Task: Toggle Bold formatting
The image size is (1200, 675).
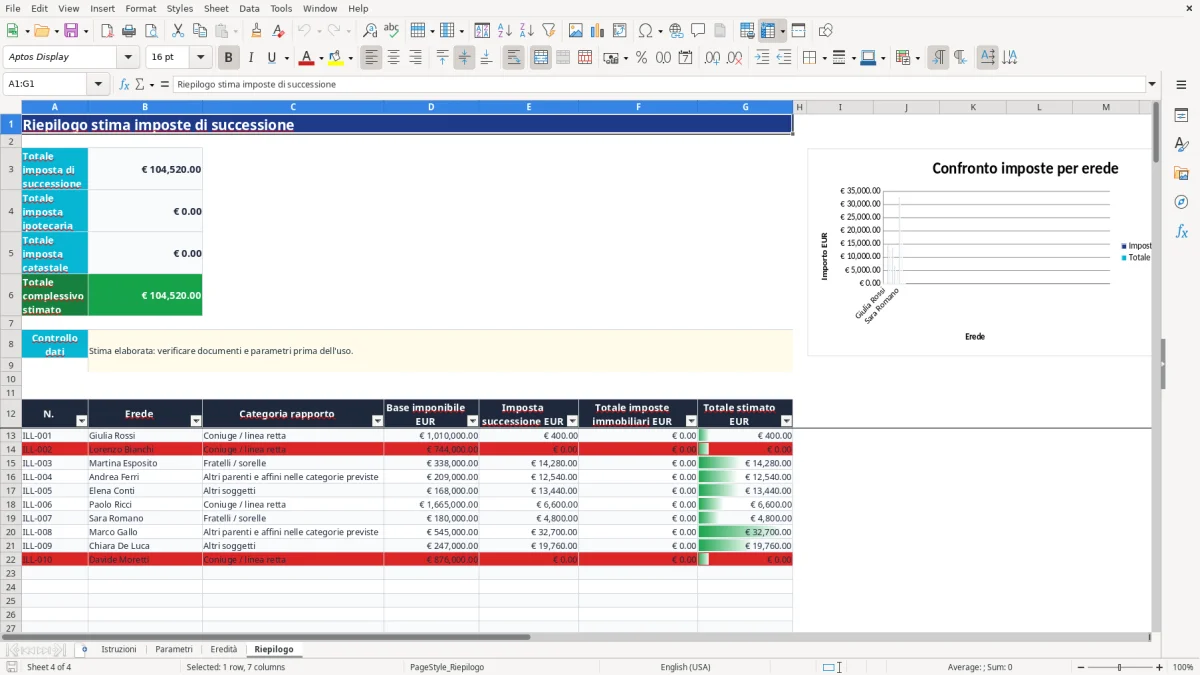Action: [229, 58]
